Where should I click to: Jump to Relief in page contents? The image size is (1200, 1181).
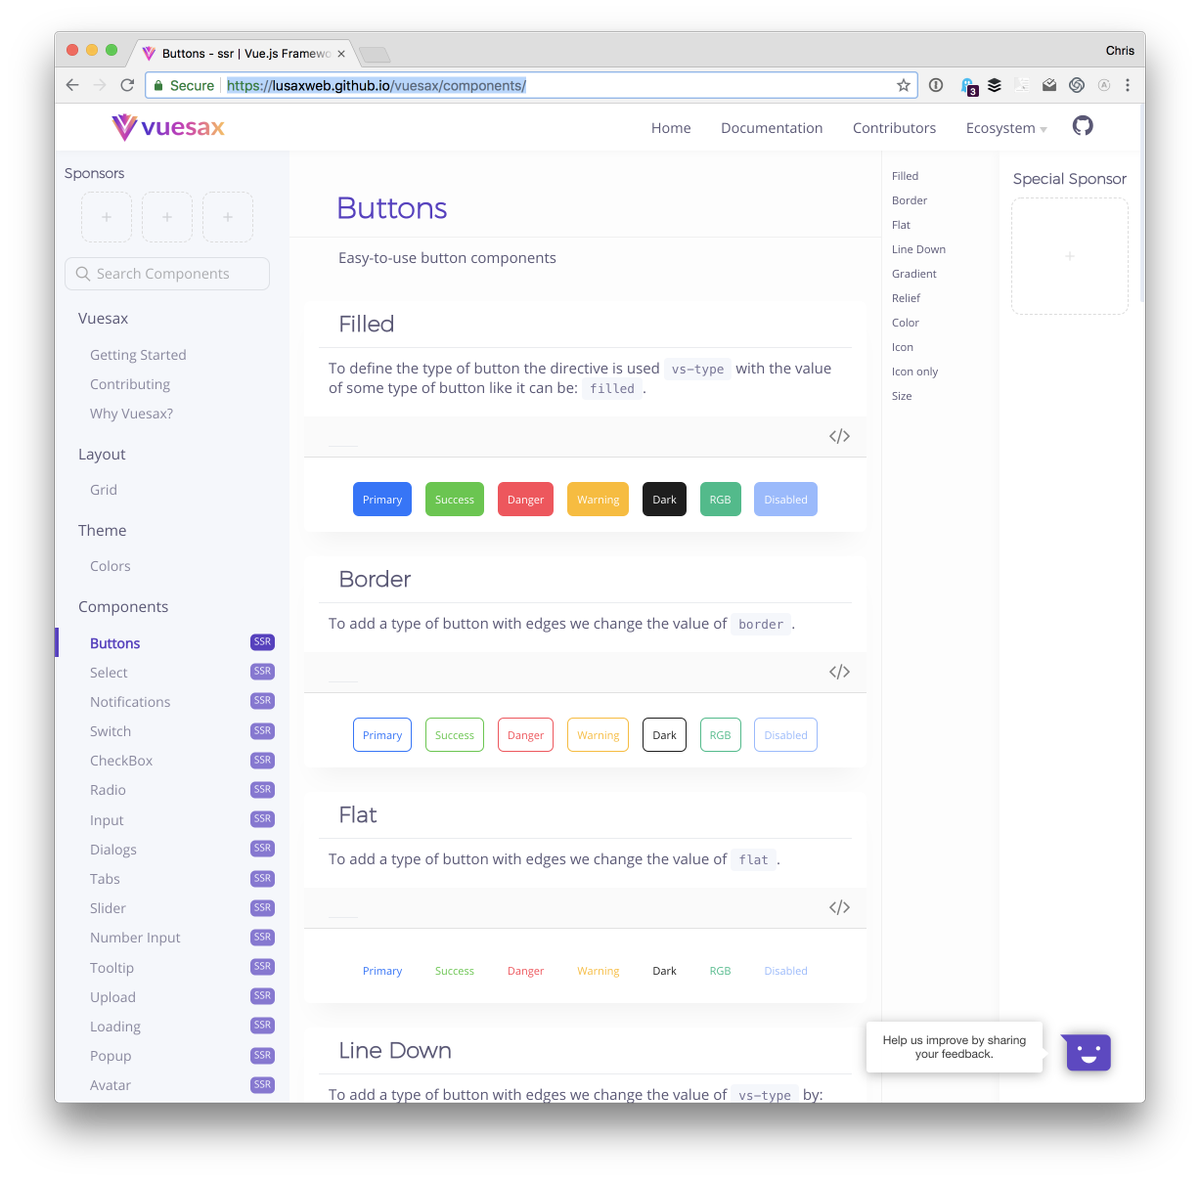click(x=906, y=298)
